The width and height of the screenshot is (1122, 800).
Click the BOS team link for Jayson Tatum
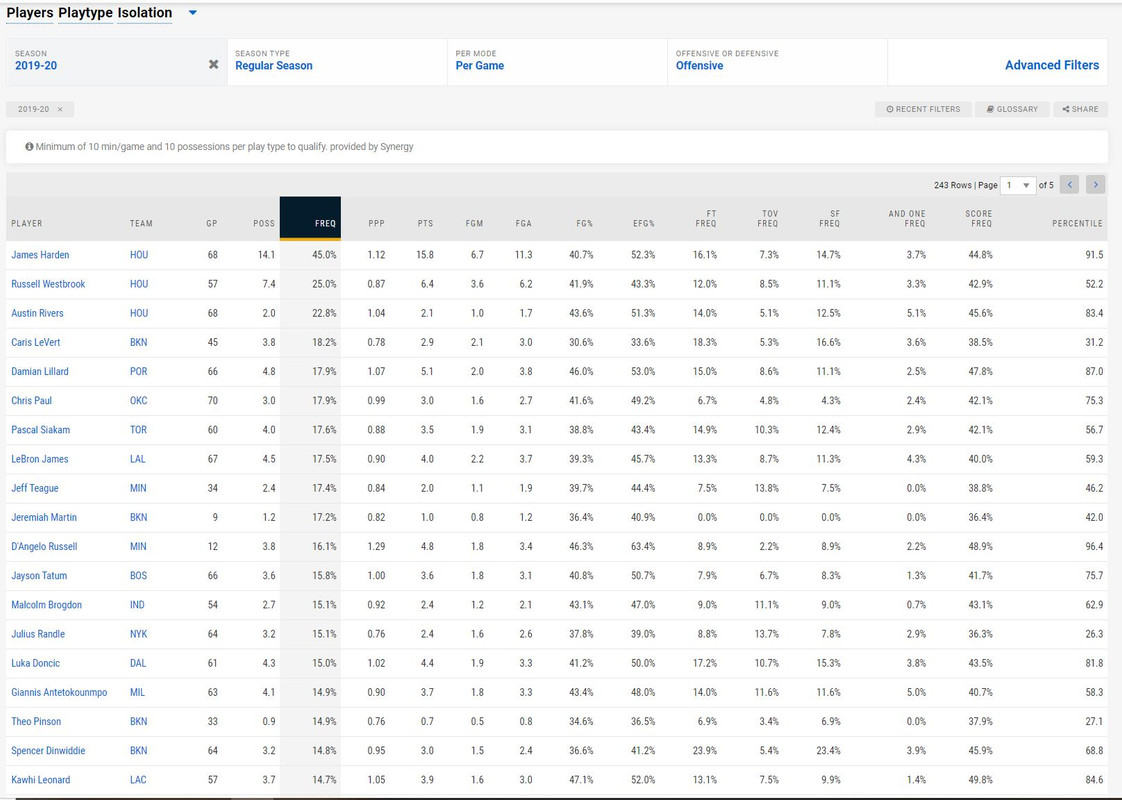tap(139, 576)
